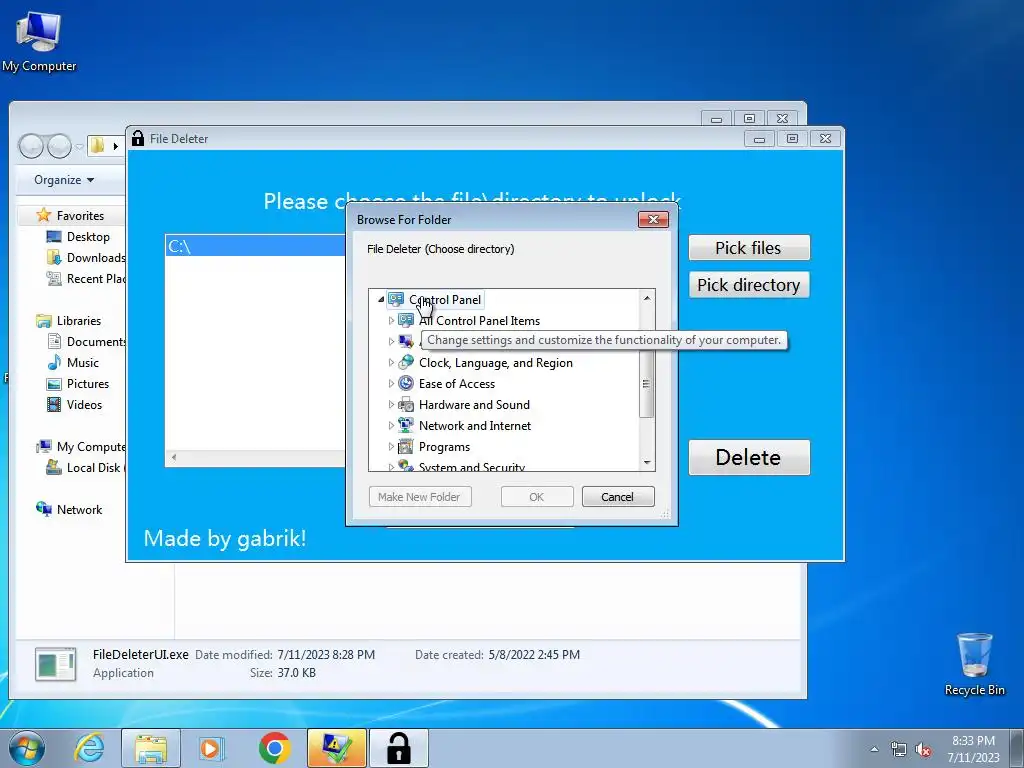Expand Ease of Access node

391,383
